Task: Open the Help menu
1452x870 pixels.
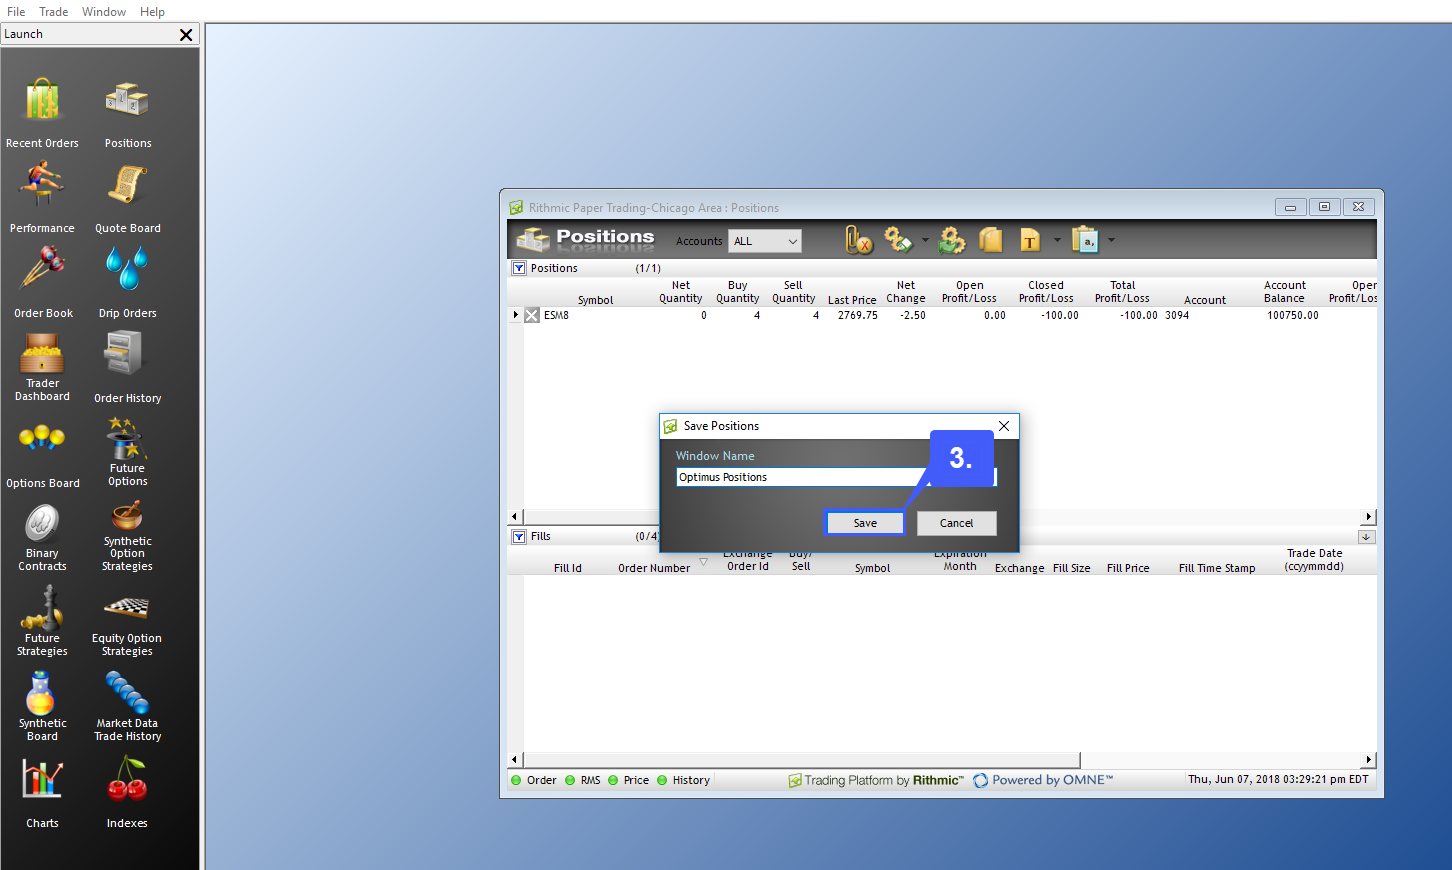Action: pyautogui.click(x=152, y=12)
